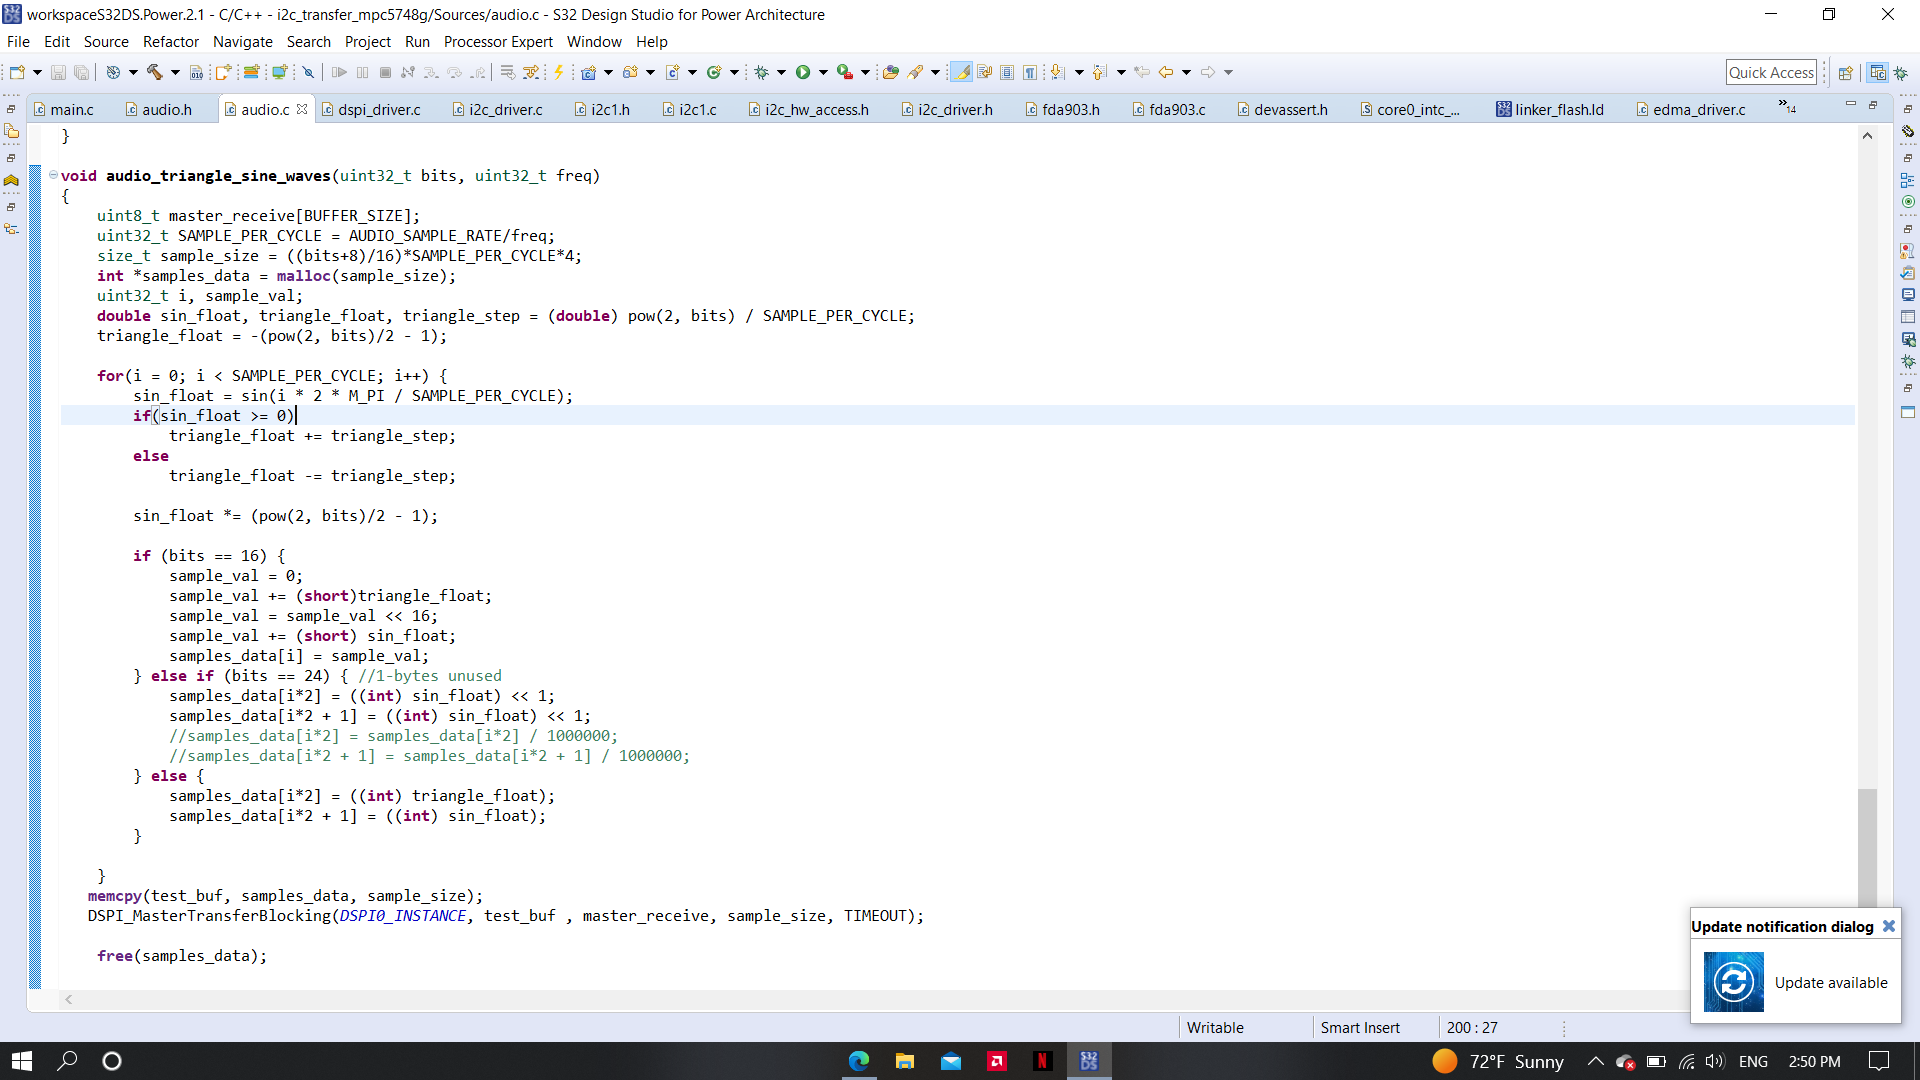Click the horizontal scroll left arrow

pos(69,999)
